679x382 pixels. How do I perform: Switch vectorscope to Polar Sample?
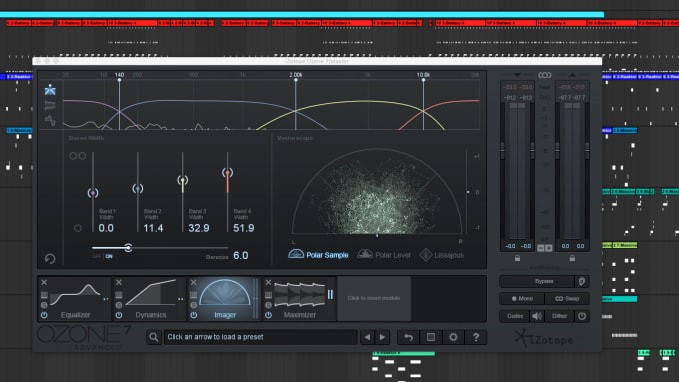click(x=318, y=255)
